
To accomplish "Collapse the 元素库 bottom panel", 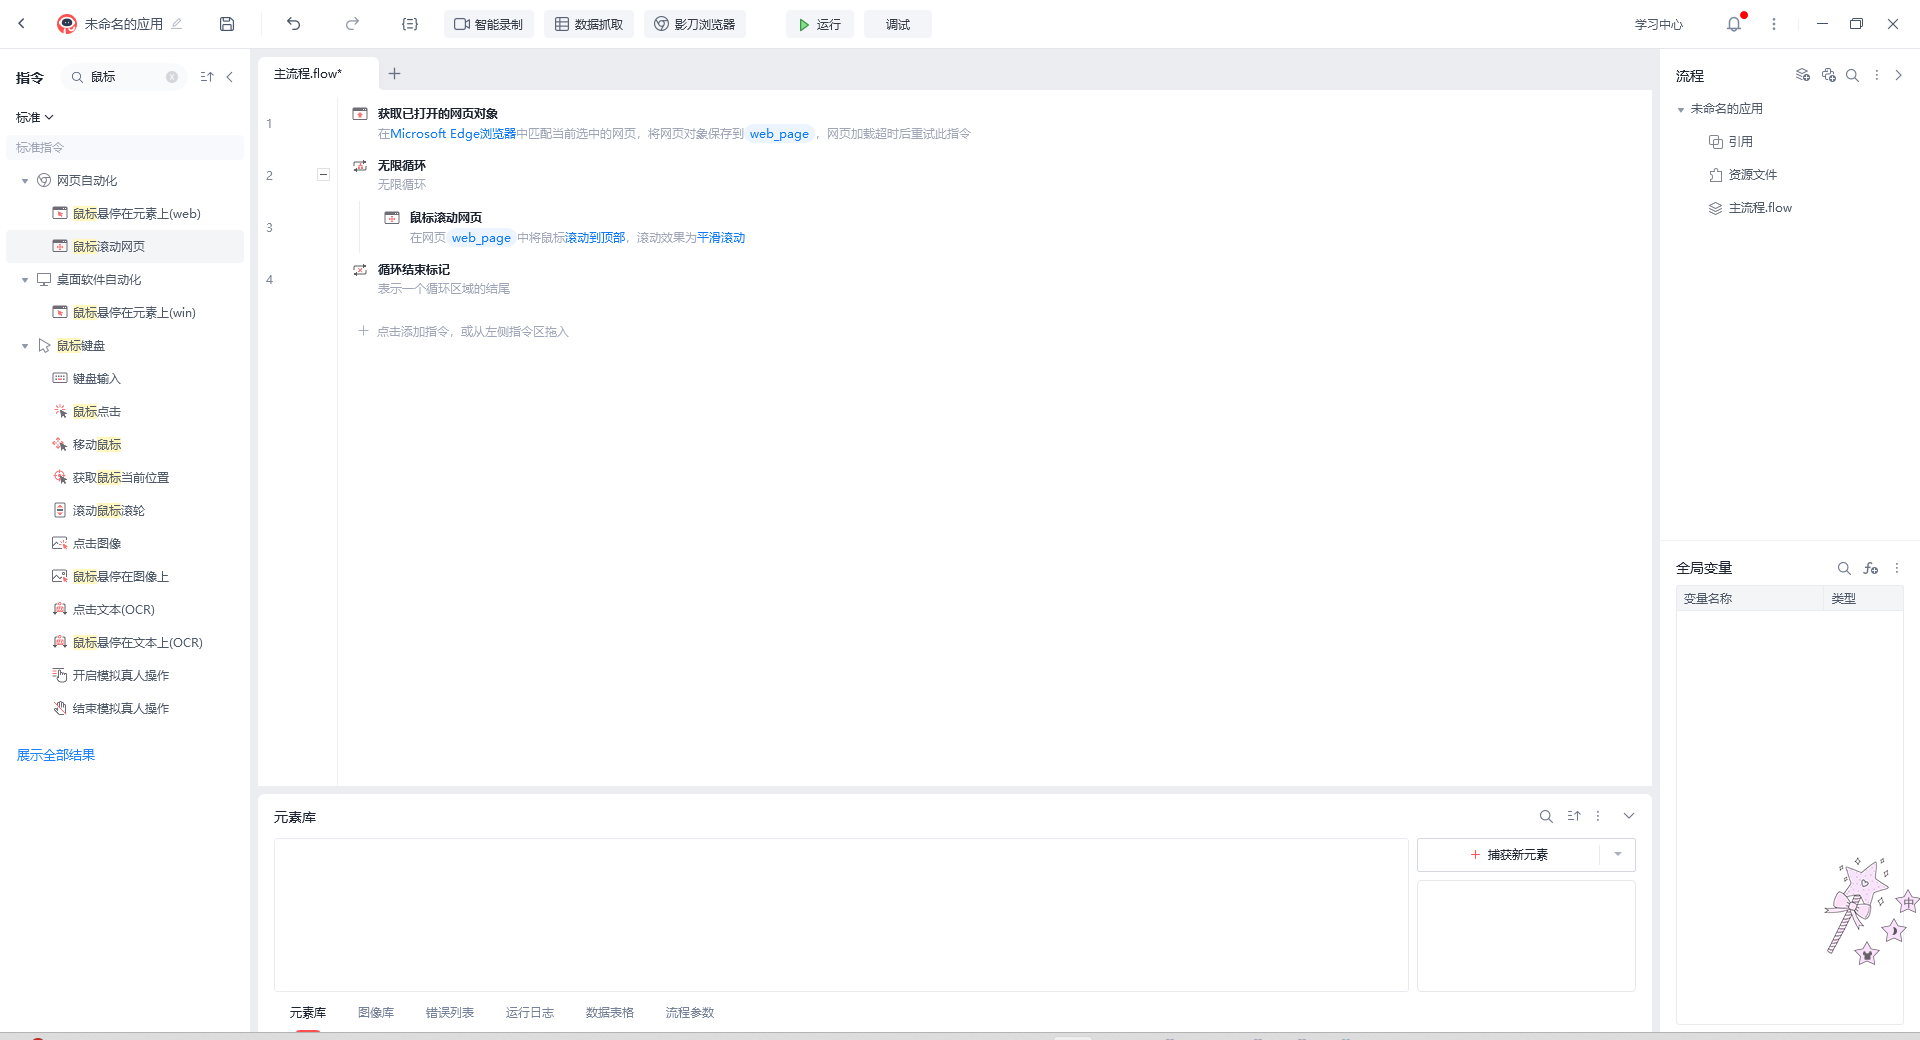I will (x=1629, y=816).
